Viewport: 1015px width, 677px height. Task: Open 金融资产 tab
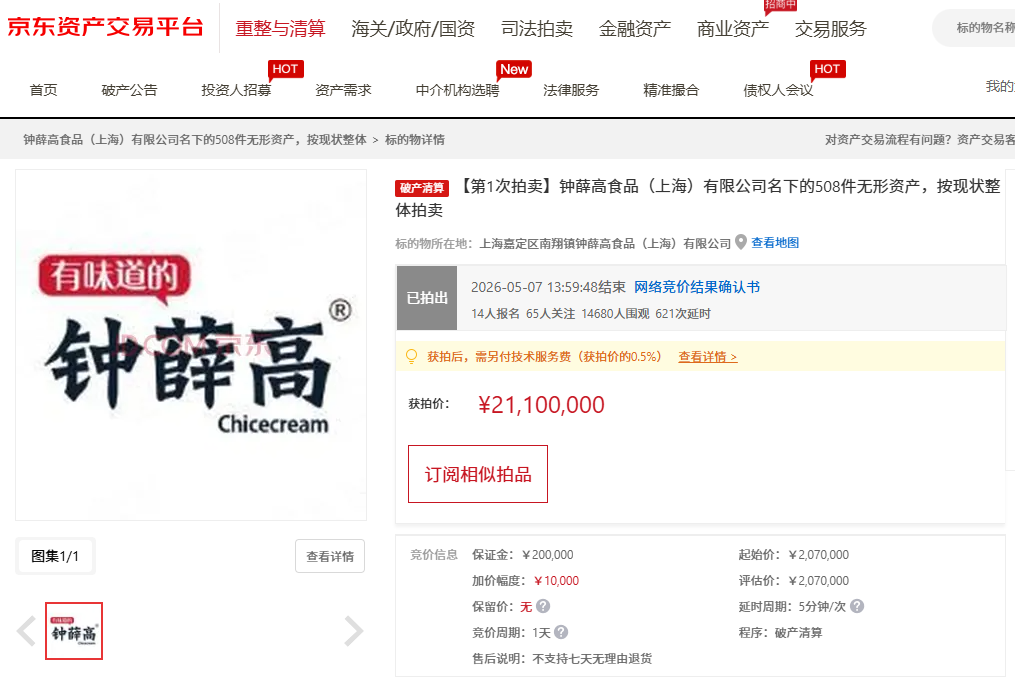(635, 28)
